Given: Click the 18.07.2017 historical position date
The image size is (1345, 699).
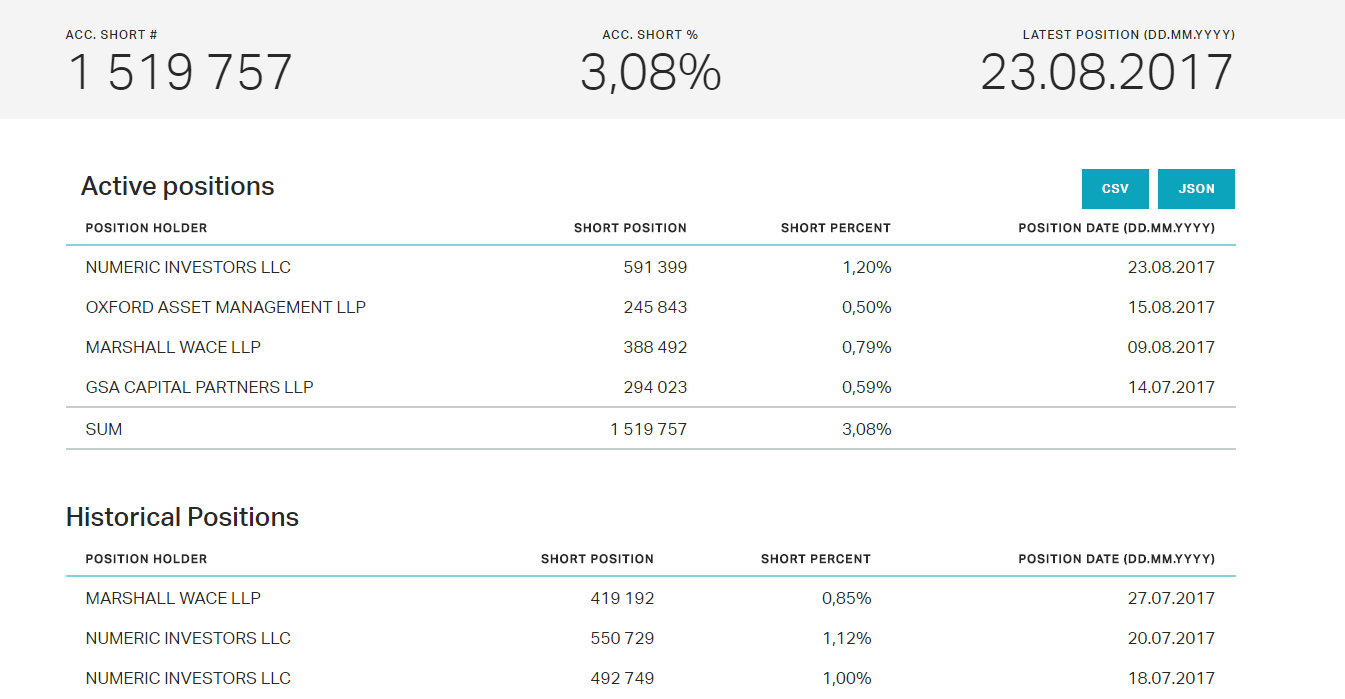Looking at the screenshot, I should tap(1171, 679).
